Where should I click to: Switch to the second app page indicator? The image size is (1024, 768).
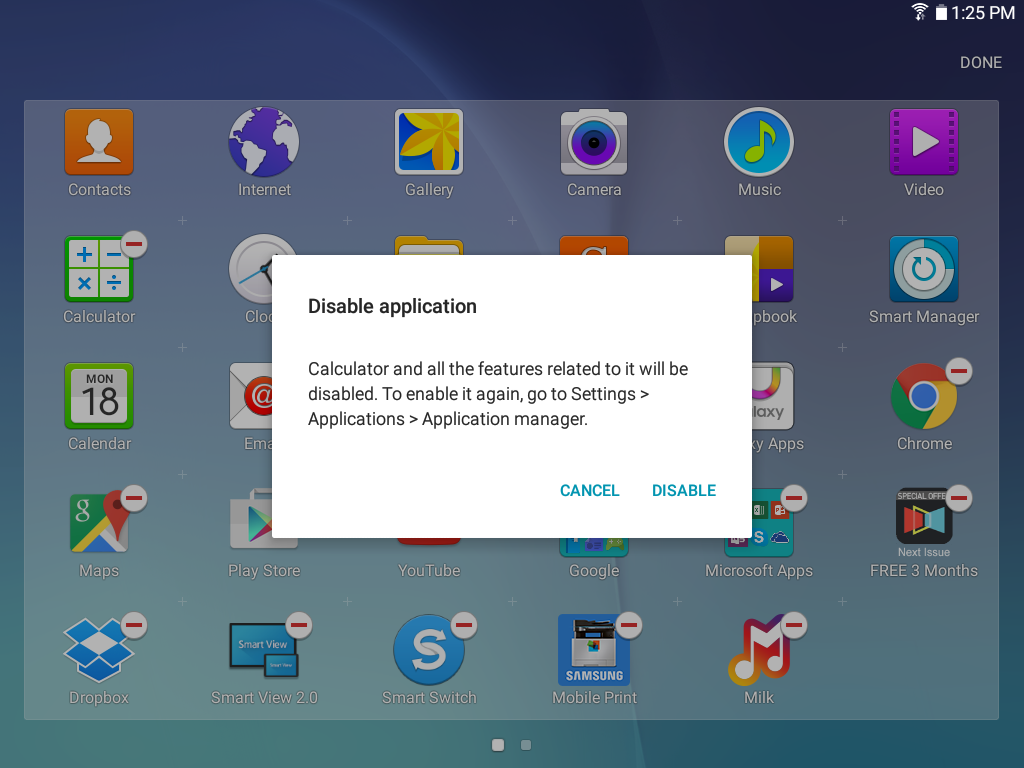click(x=526, y=745)
